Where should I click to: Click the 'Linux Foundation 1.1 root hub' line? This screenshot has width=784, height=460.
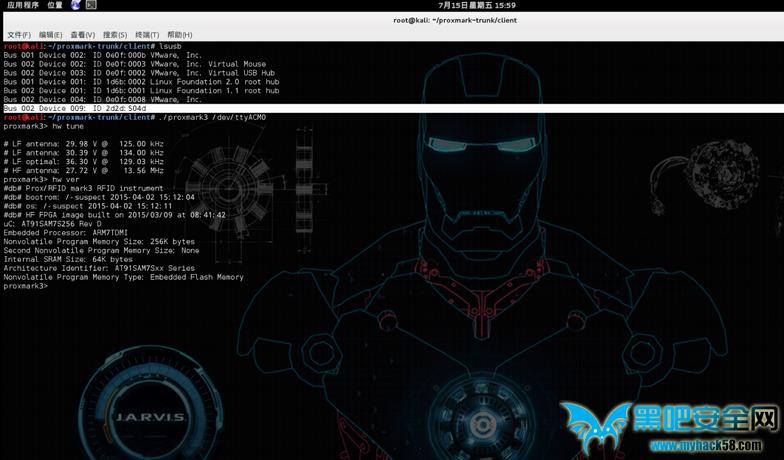click(x=141, y=91)
